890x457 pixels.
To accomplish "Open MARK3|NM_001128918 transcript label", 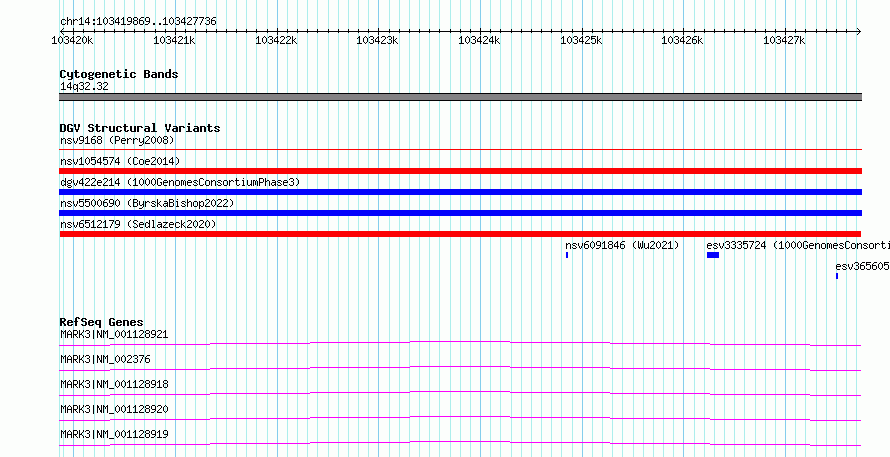I will pyautogui.click(x=114, y=384).
